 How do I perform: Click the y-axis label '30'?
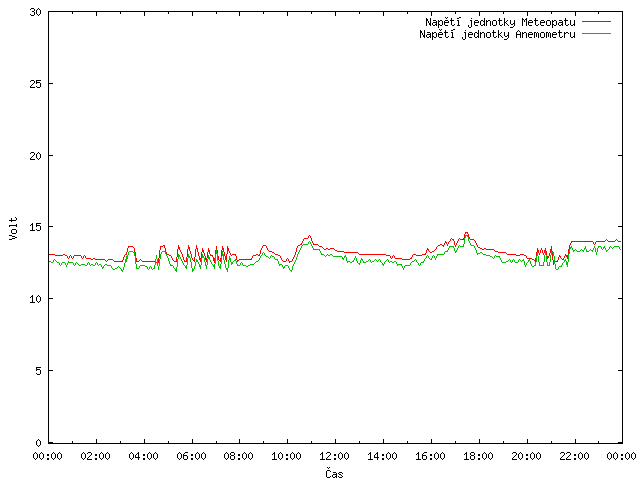pyautogui.click(x=36, y=12)
